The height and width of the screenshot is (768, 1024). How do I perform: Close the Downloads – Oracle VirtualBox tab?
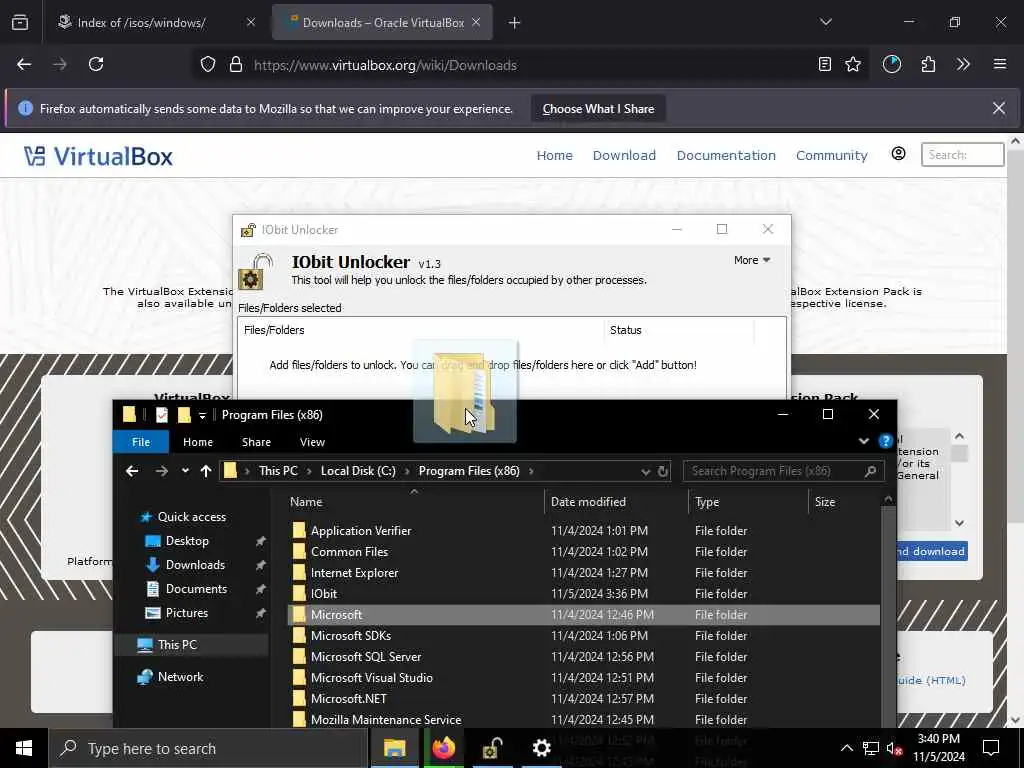[x=476, y=22]
